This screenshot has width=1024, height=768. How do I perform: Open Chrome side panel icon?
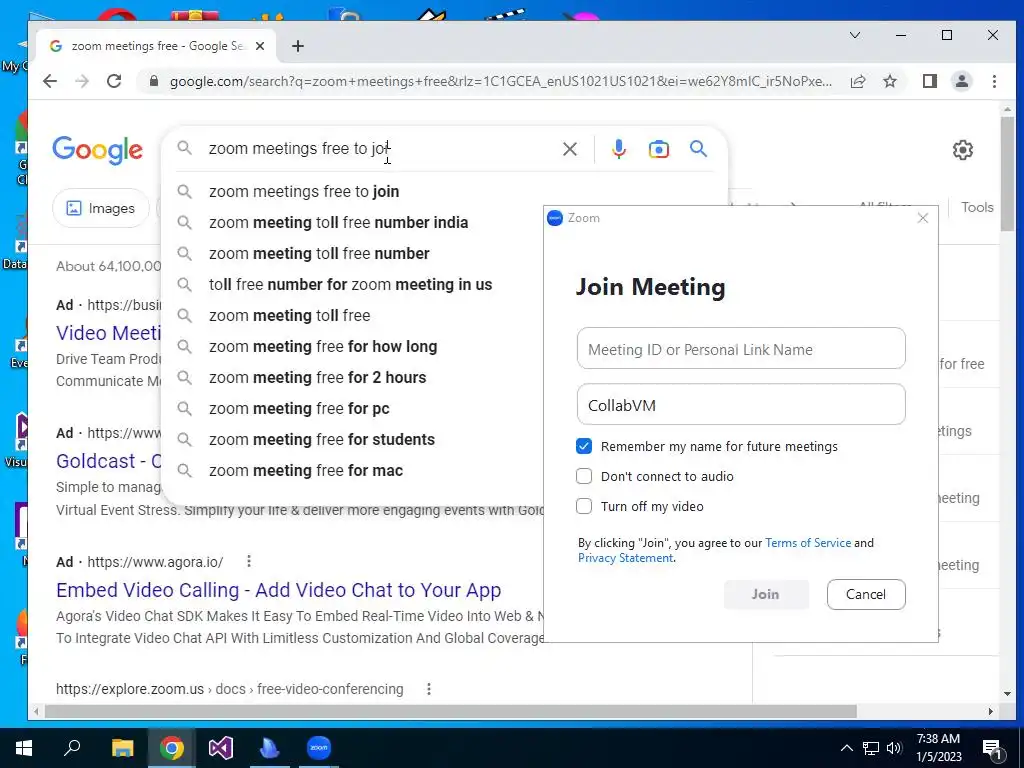point(929,81)
